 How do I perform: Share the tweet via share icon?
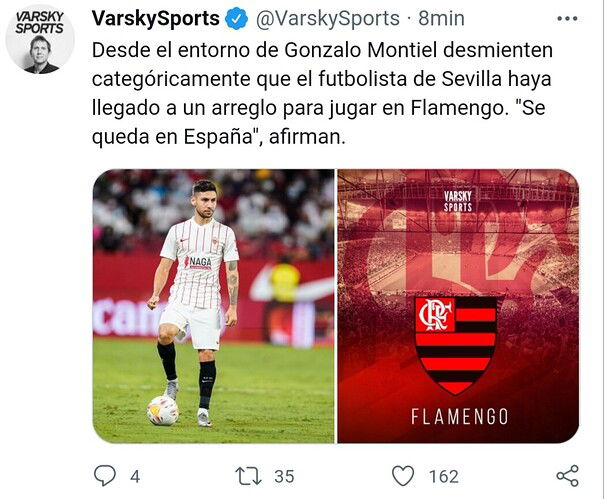(x=568, y=475)
